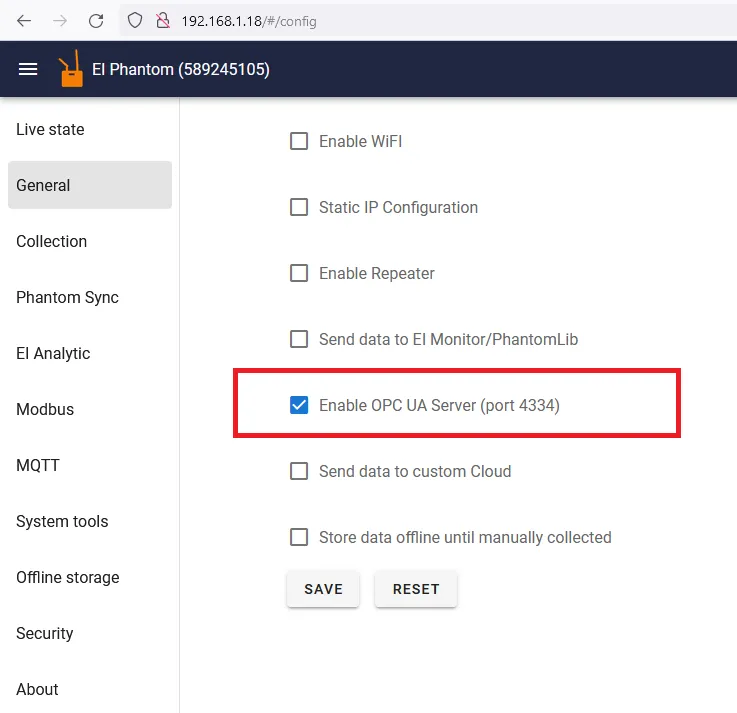Click the EI Phantom (589245105) title
The width and height of the screenshot is (737, 713).
tap(181, 70)
